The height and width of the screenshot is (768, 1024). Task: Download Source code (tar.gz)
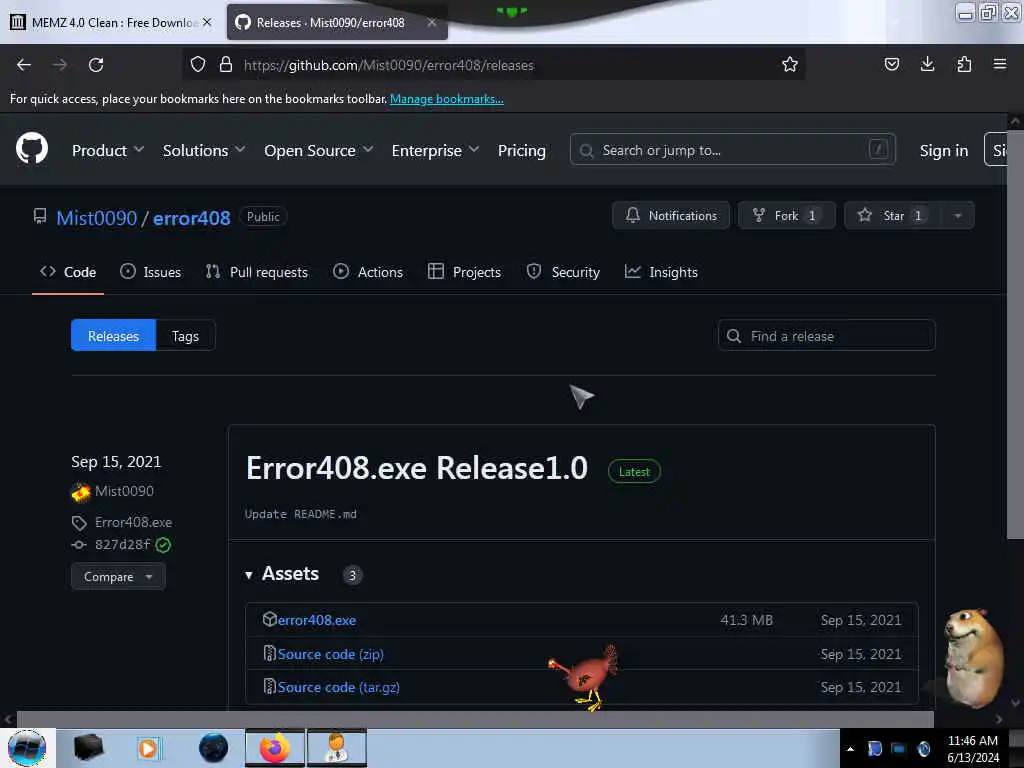338,687
